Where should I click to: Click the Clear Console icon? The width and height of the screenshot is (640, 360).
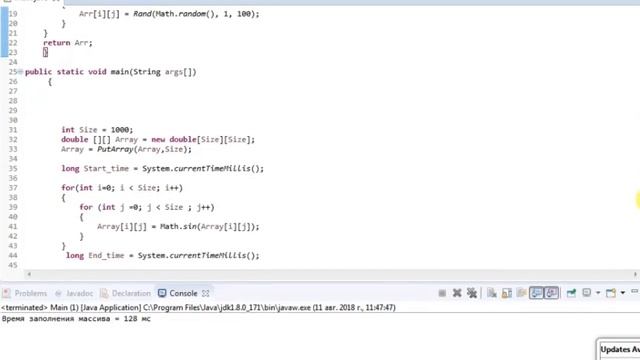(x=492, y=293)
